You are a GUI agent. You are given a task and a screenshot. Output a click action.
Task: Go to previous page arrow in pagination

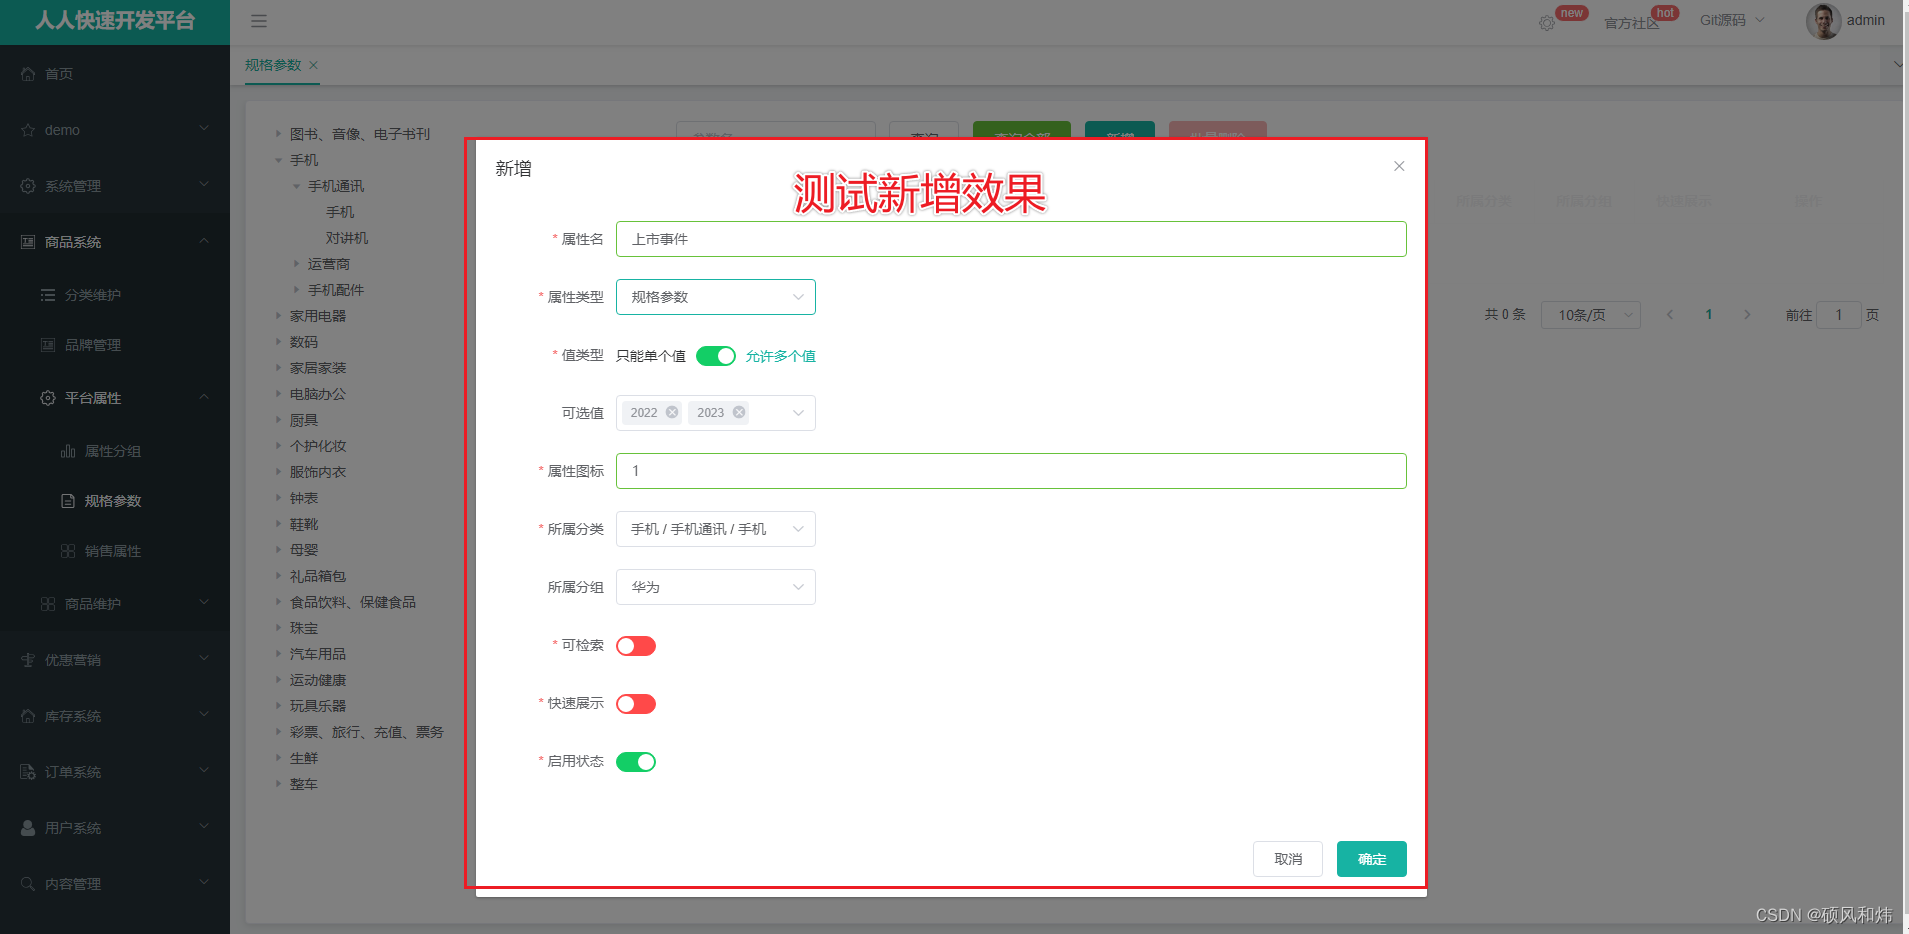coord(1670,315)
